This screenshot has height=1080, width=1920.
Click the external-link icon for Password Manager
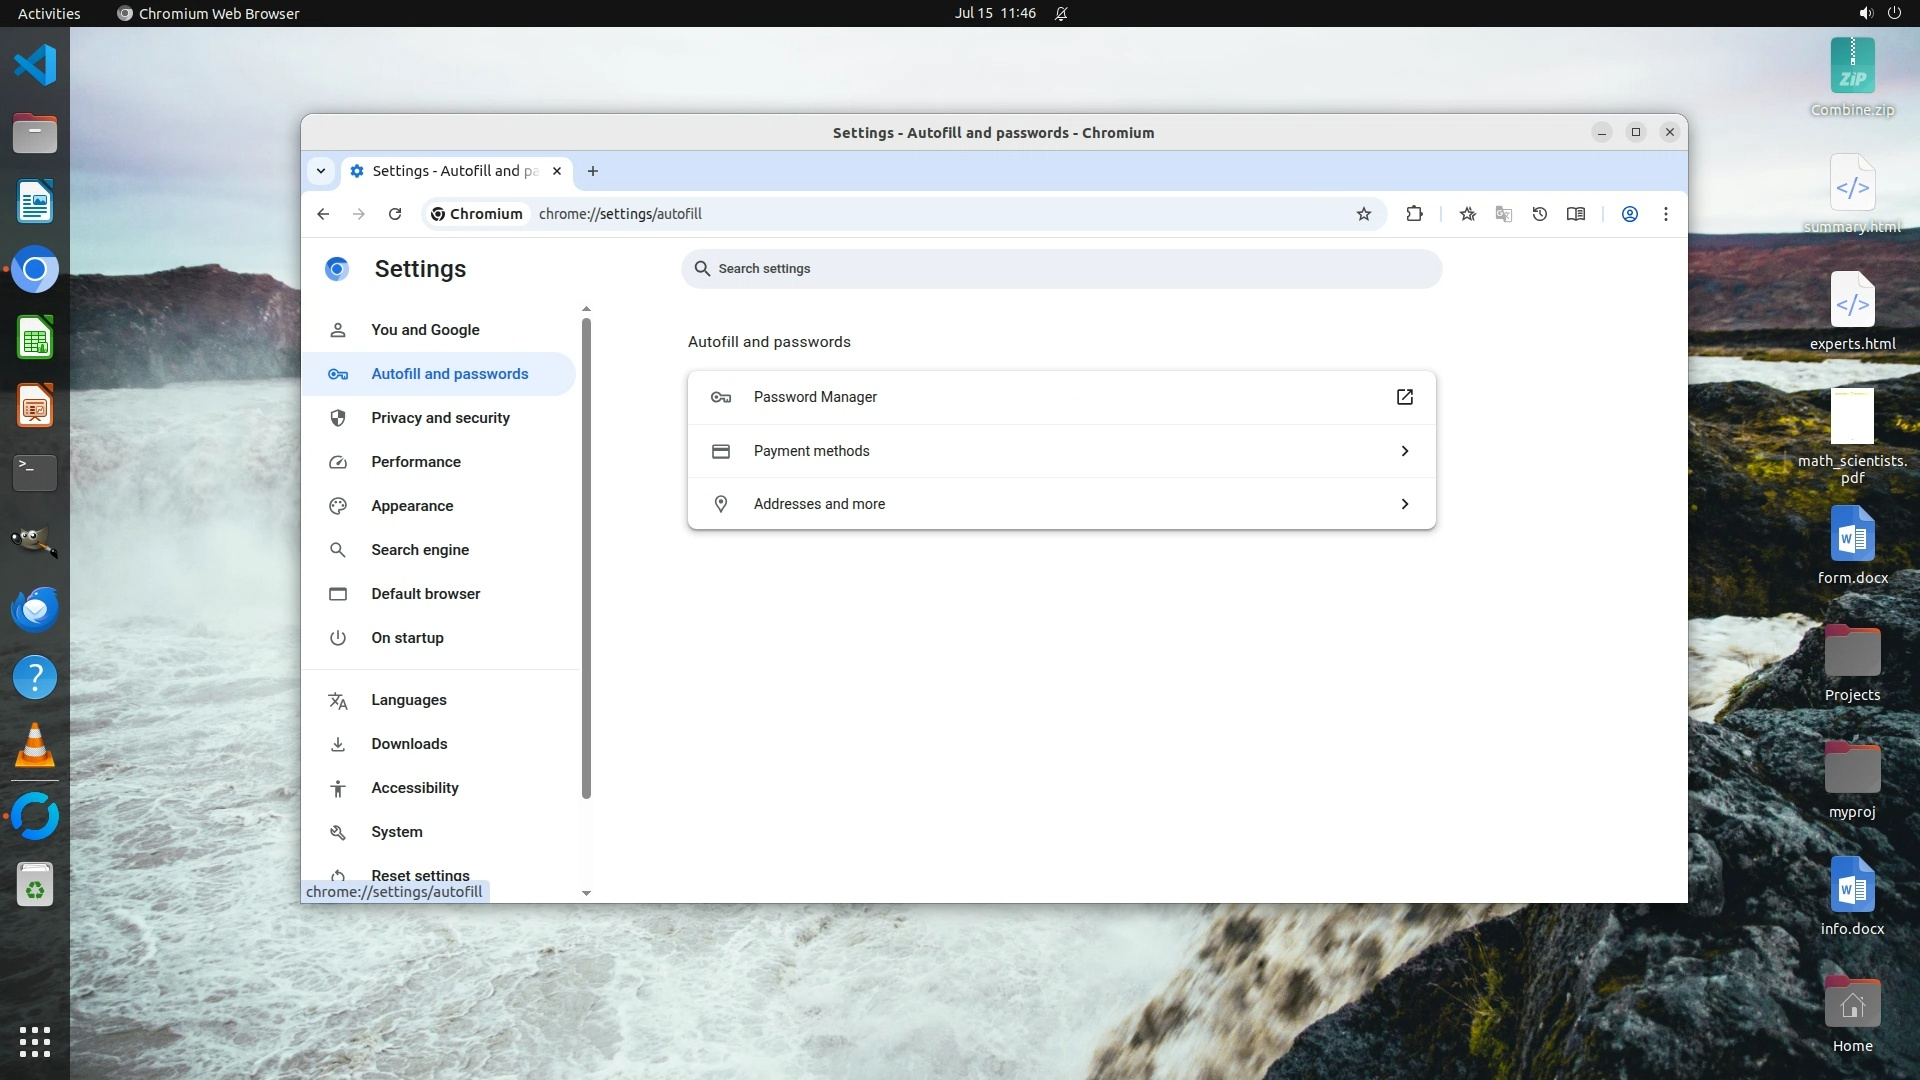coord(1404,397)
